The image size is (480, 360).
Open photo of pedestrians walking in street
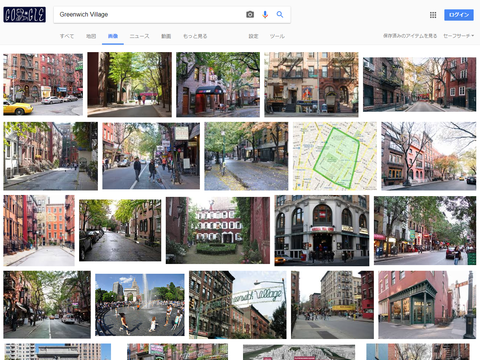pos(151,156)
